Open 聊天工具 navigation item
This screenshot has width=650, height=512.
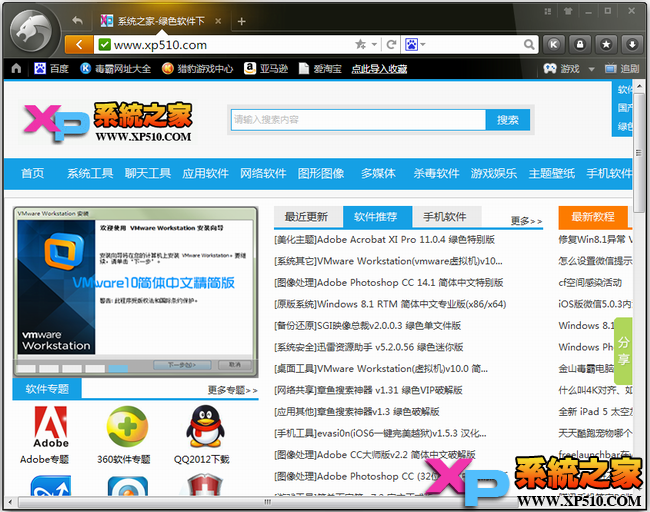[148, 173]
